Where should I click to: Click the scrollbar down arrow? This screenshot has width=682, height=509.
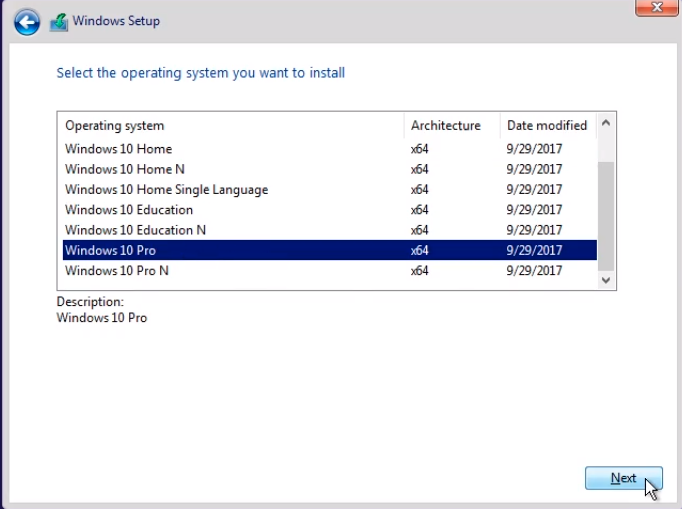pos(605,280)
